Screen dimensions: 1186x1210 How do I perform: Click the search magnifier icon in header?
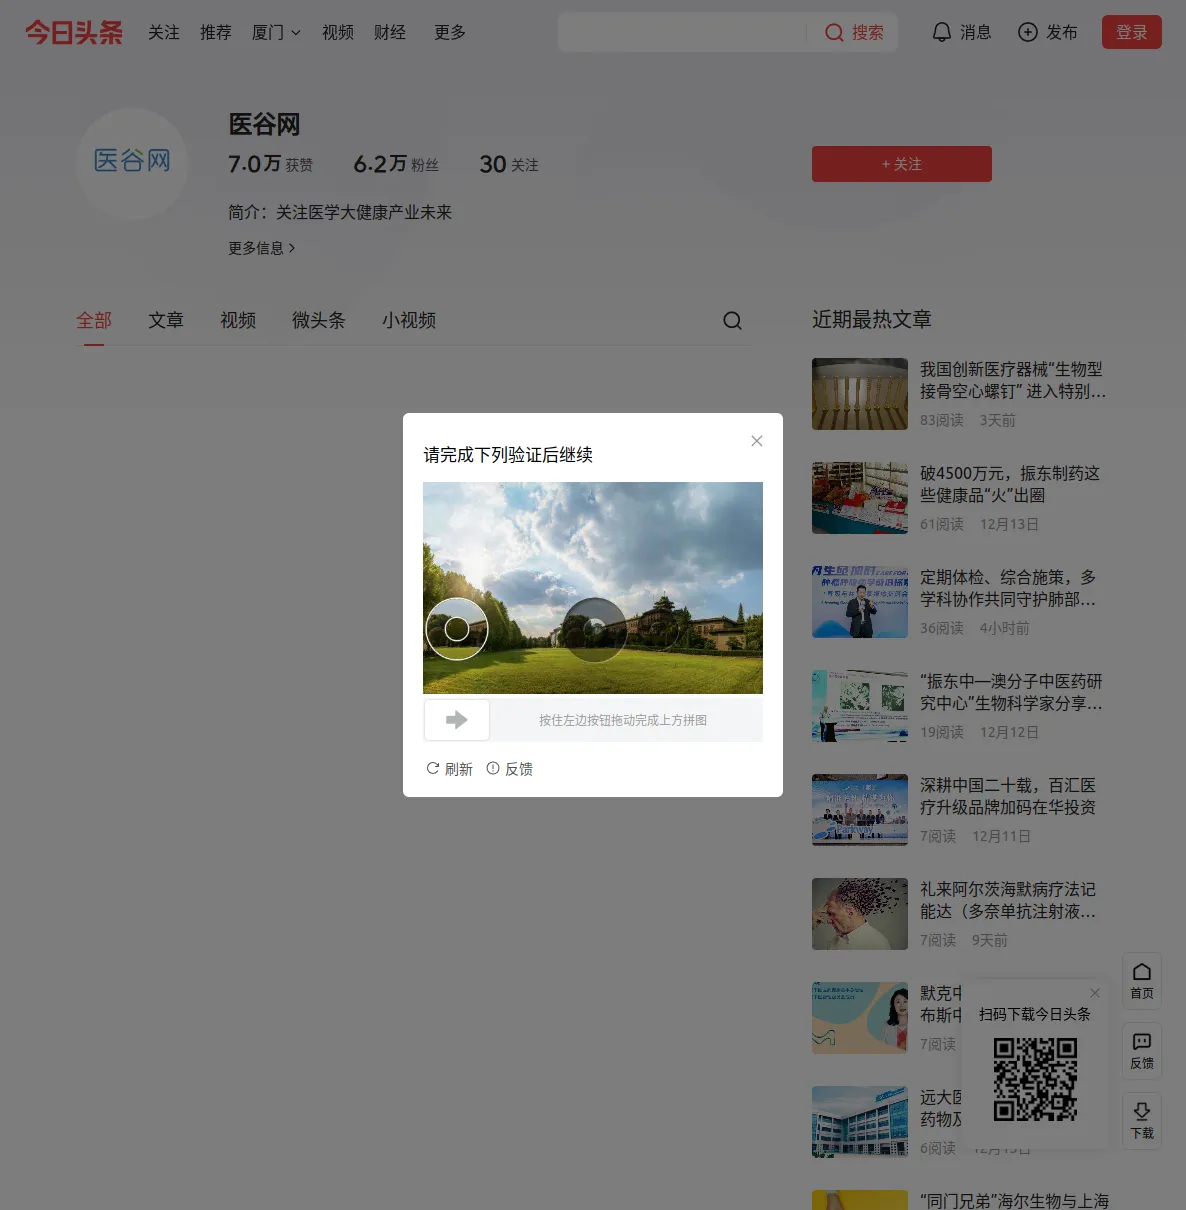834,33
